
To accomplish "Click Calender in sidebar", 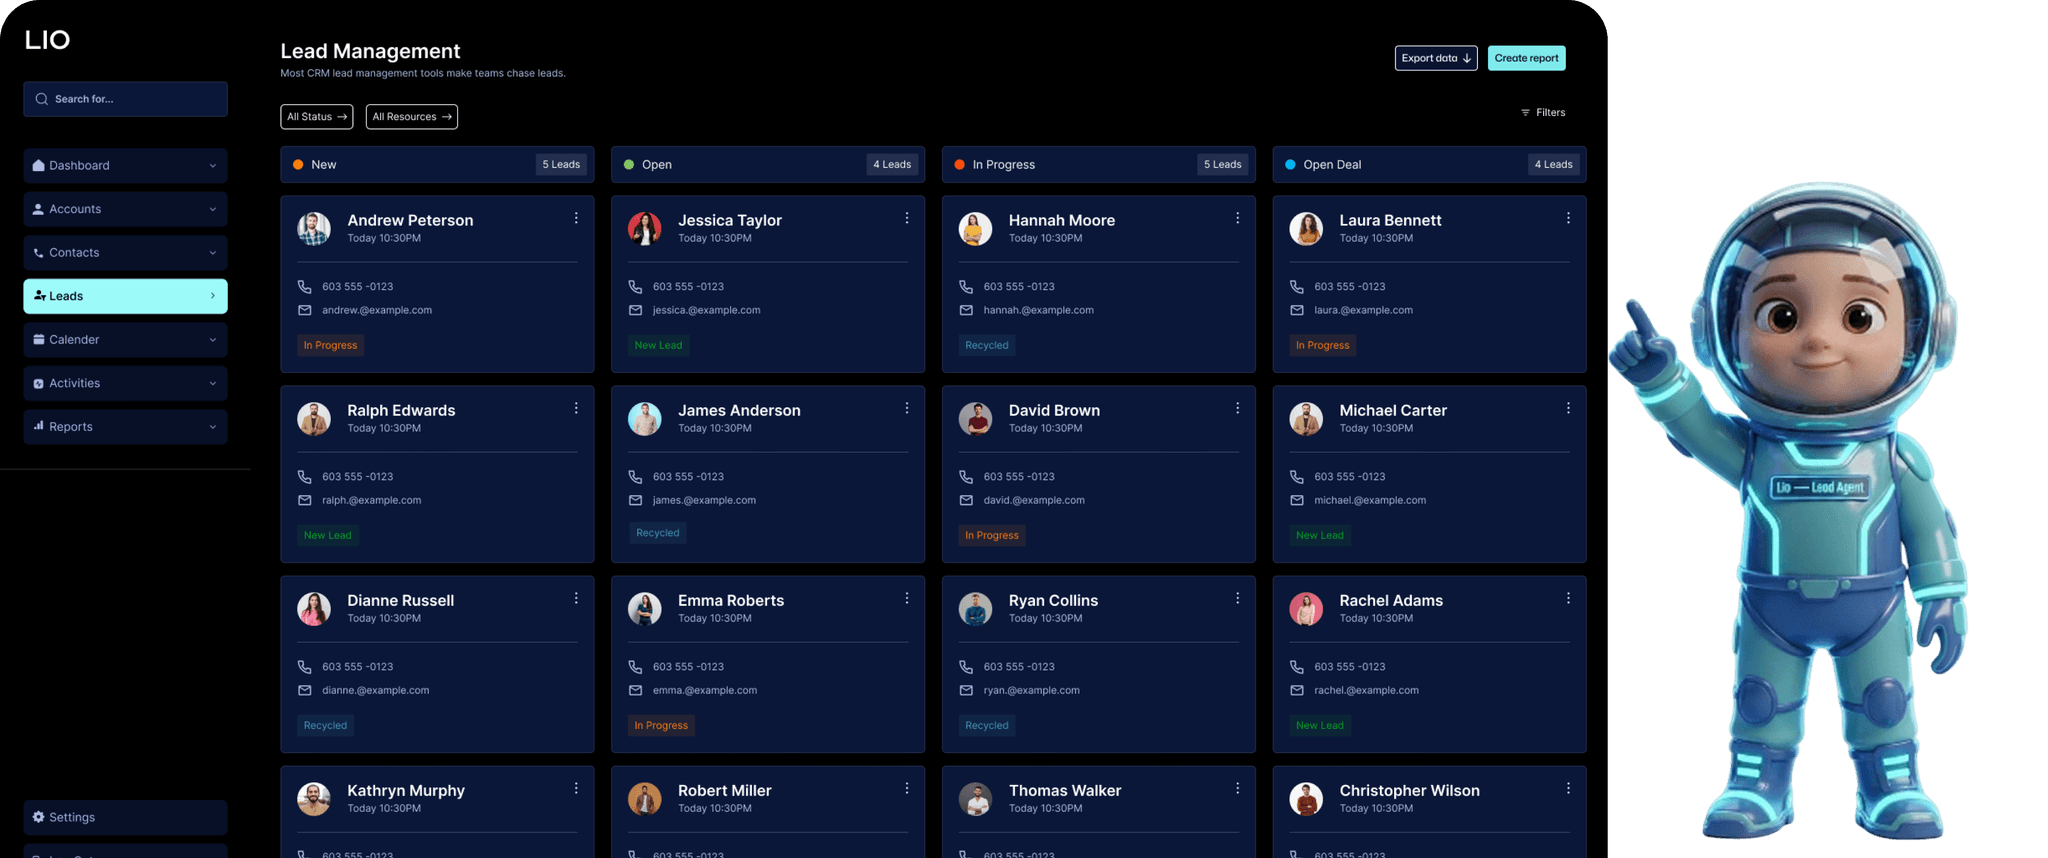I will click(x=125, y=340).
